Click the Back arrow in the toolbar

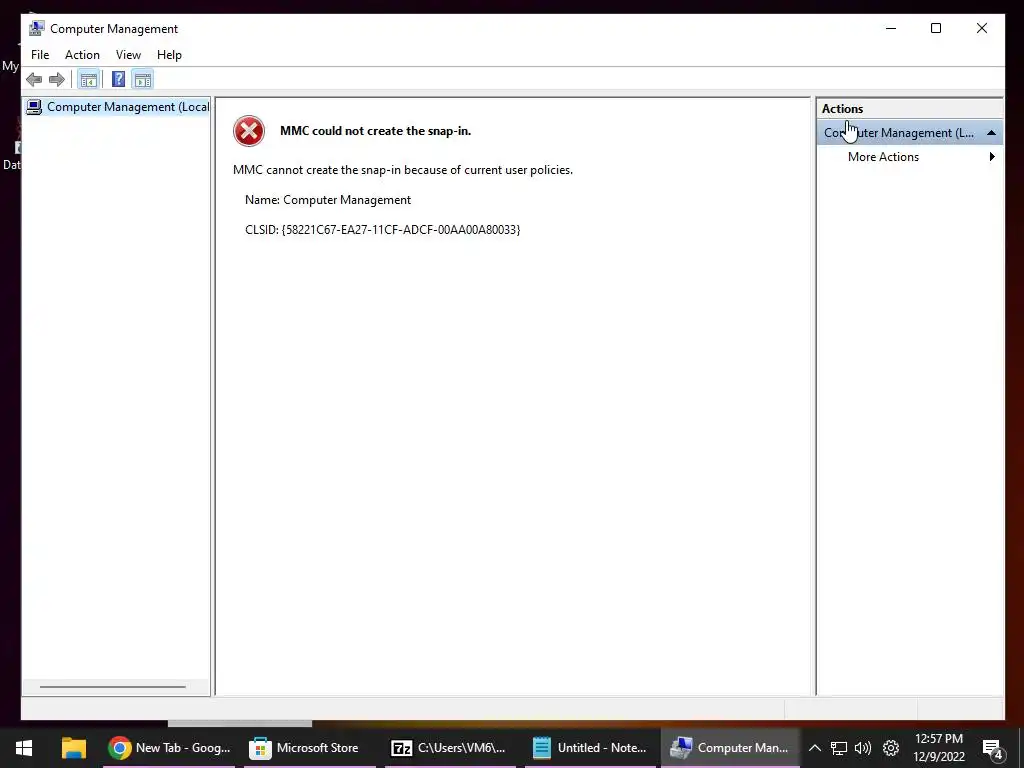coord(34,80)
